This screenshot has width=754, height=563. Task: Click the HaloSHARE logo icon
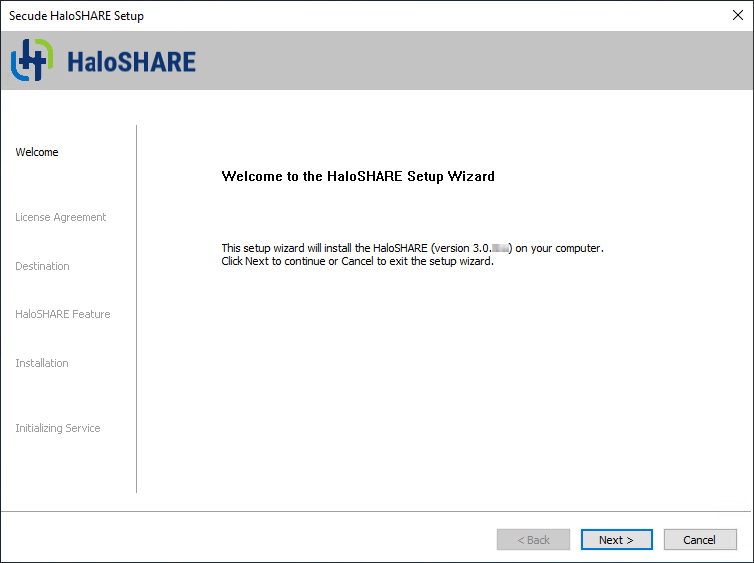[x=31, y=60]
